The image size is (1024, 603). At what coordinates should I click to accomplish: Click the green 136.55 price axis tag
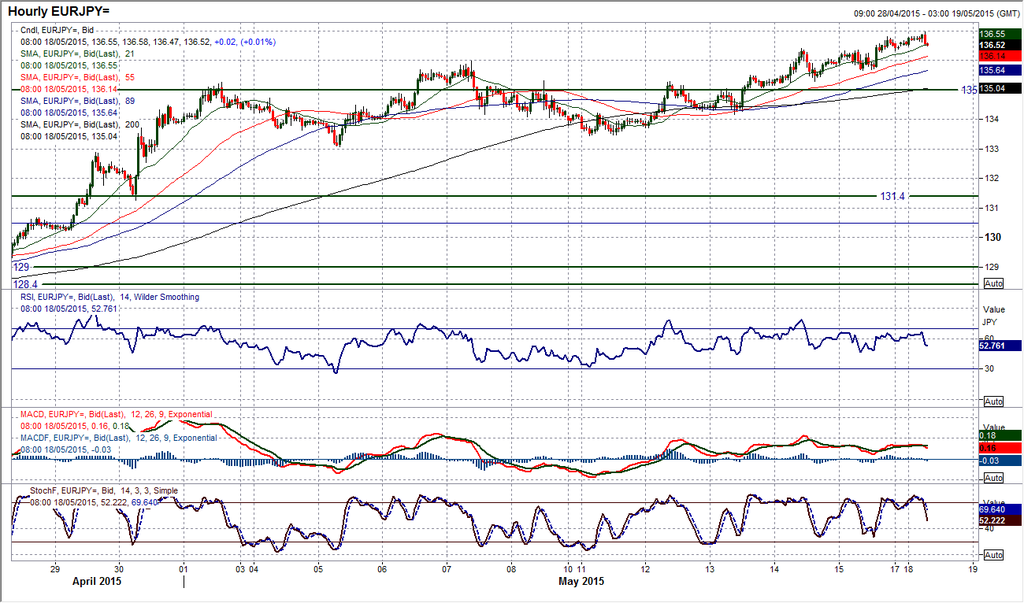point(999,33)
